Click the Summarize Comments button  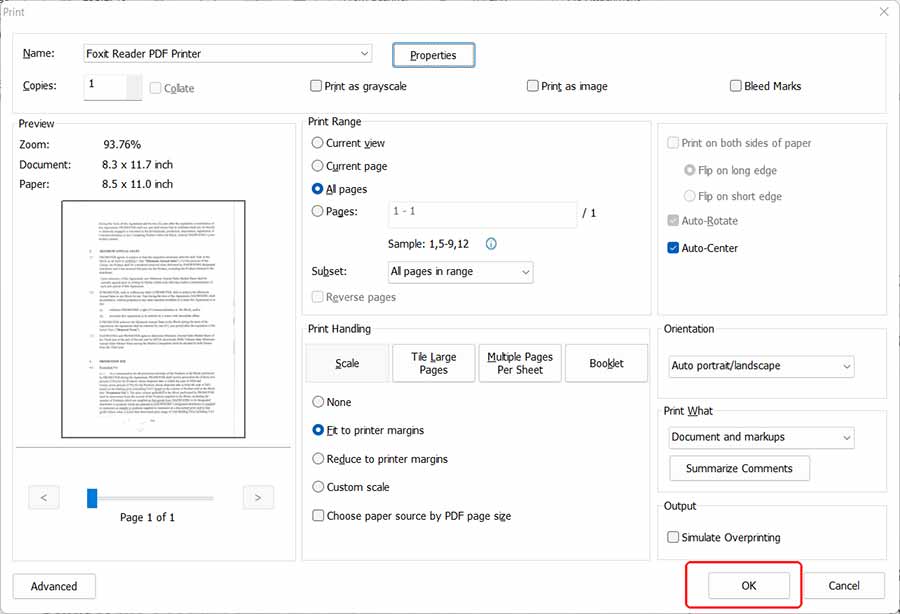point(739,468)
